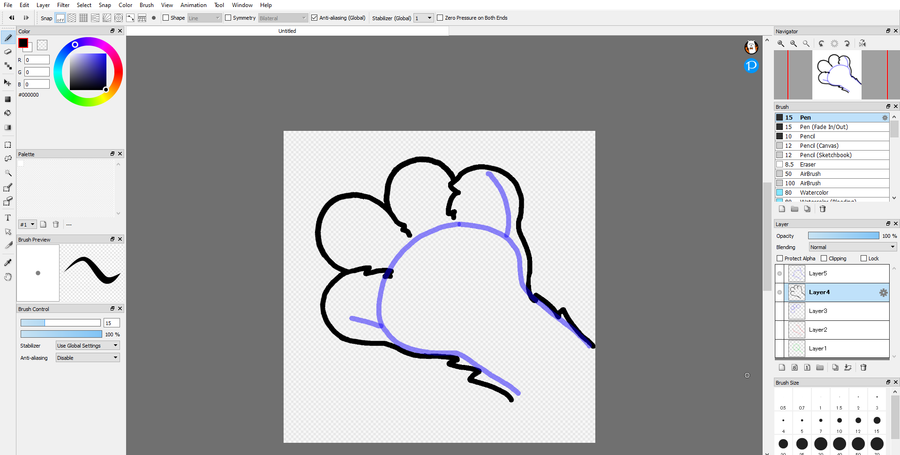Select the Bucket fill tool

(x=8, y=113)
